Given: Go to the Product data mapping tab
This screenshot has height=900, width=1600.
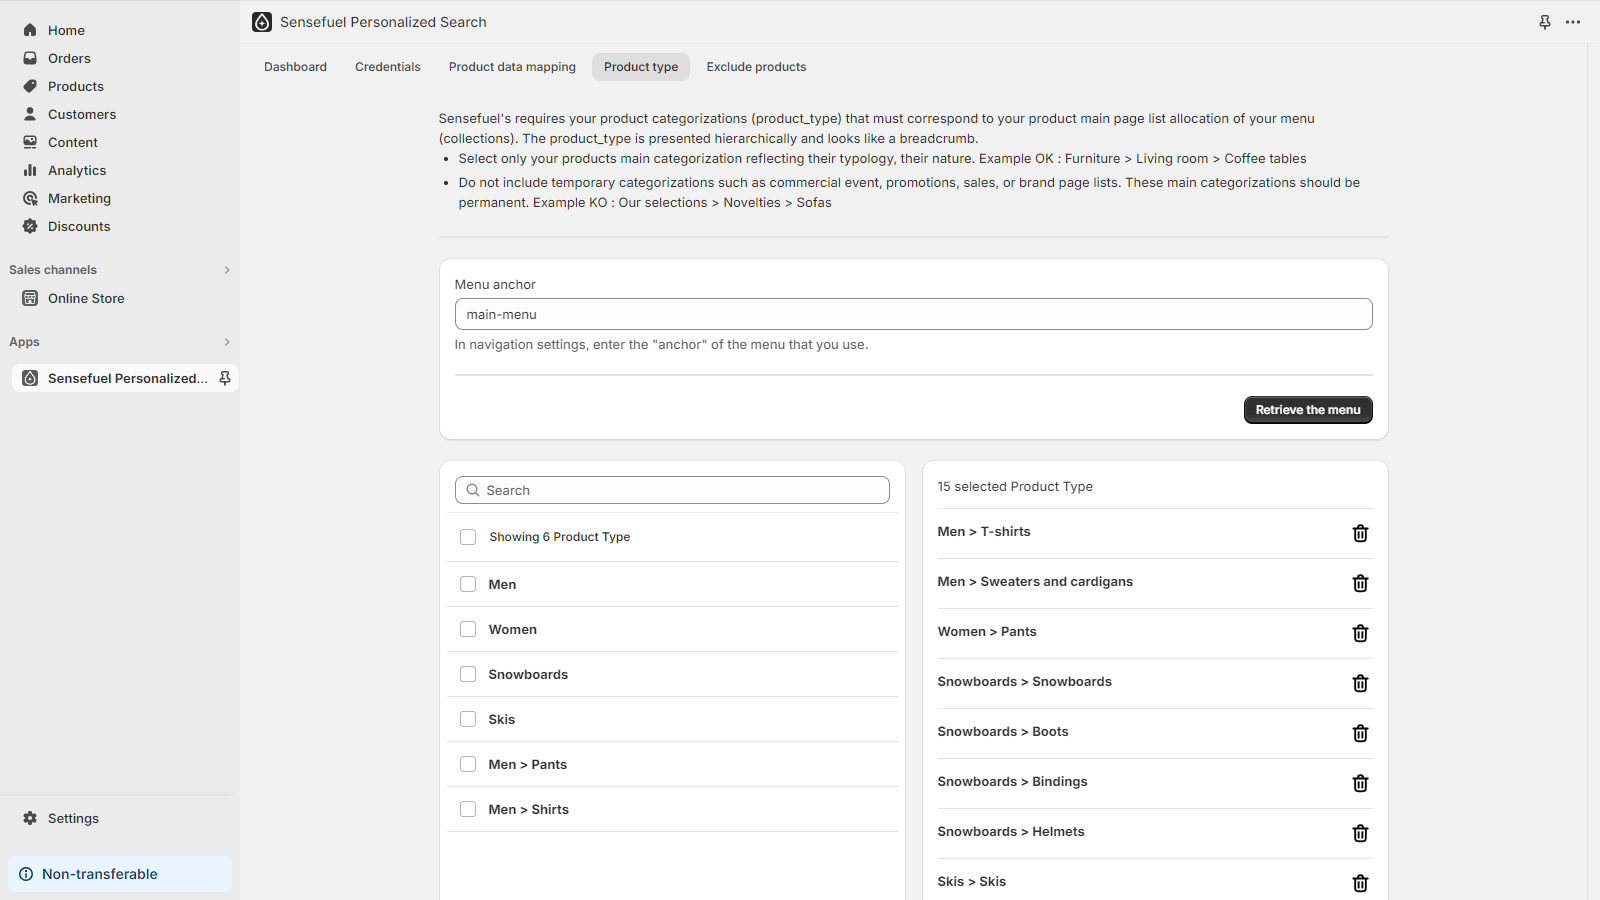Looking at the screenshot, I should click(x=512, y=67).
